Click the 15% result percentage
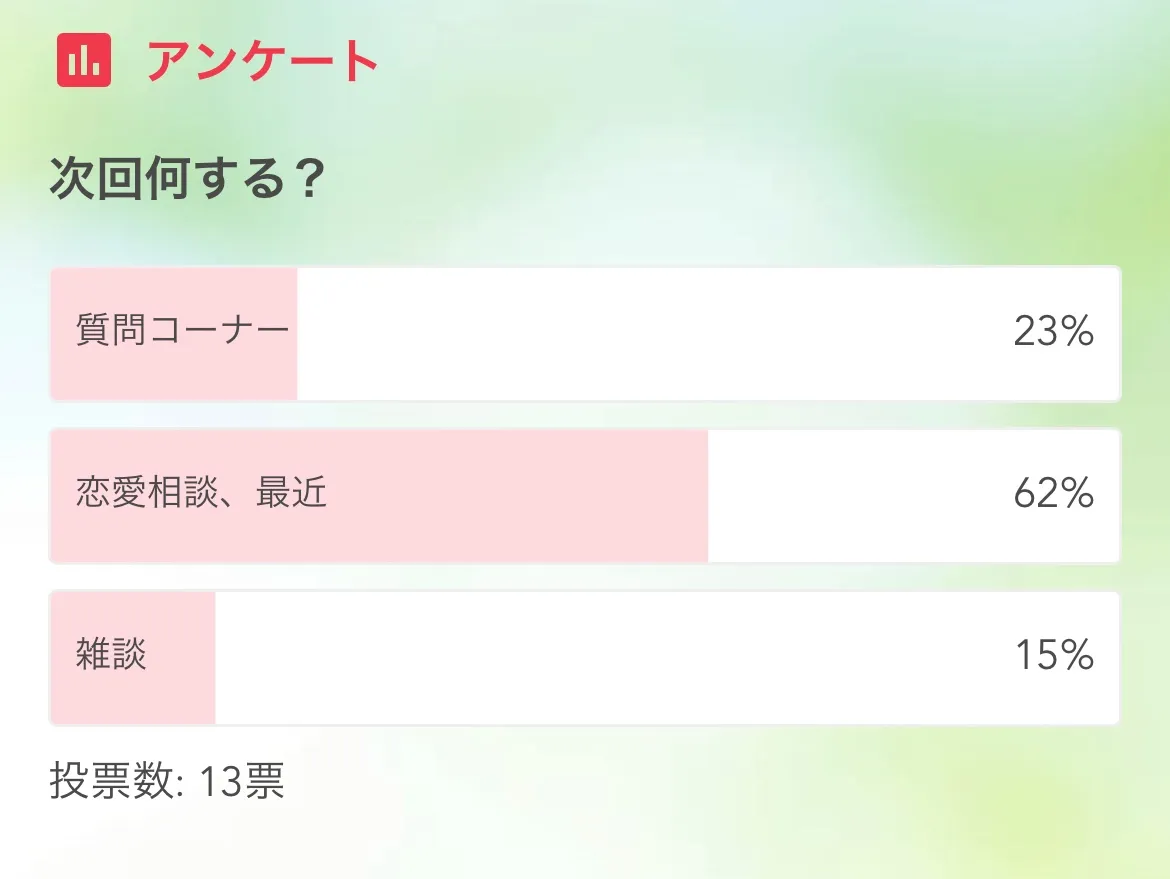This screenshot has height=879, width=1170. pyautogui.click(x=1054, y=656)
